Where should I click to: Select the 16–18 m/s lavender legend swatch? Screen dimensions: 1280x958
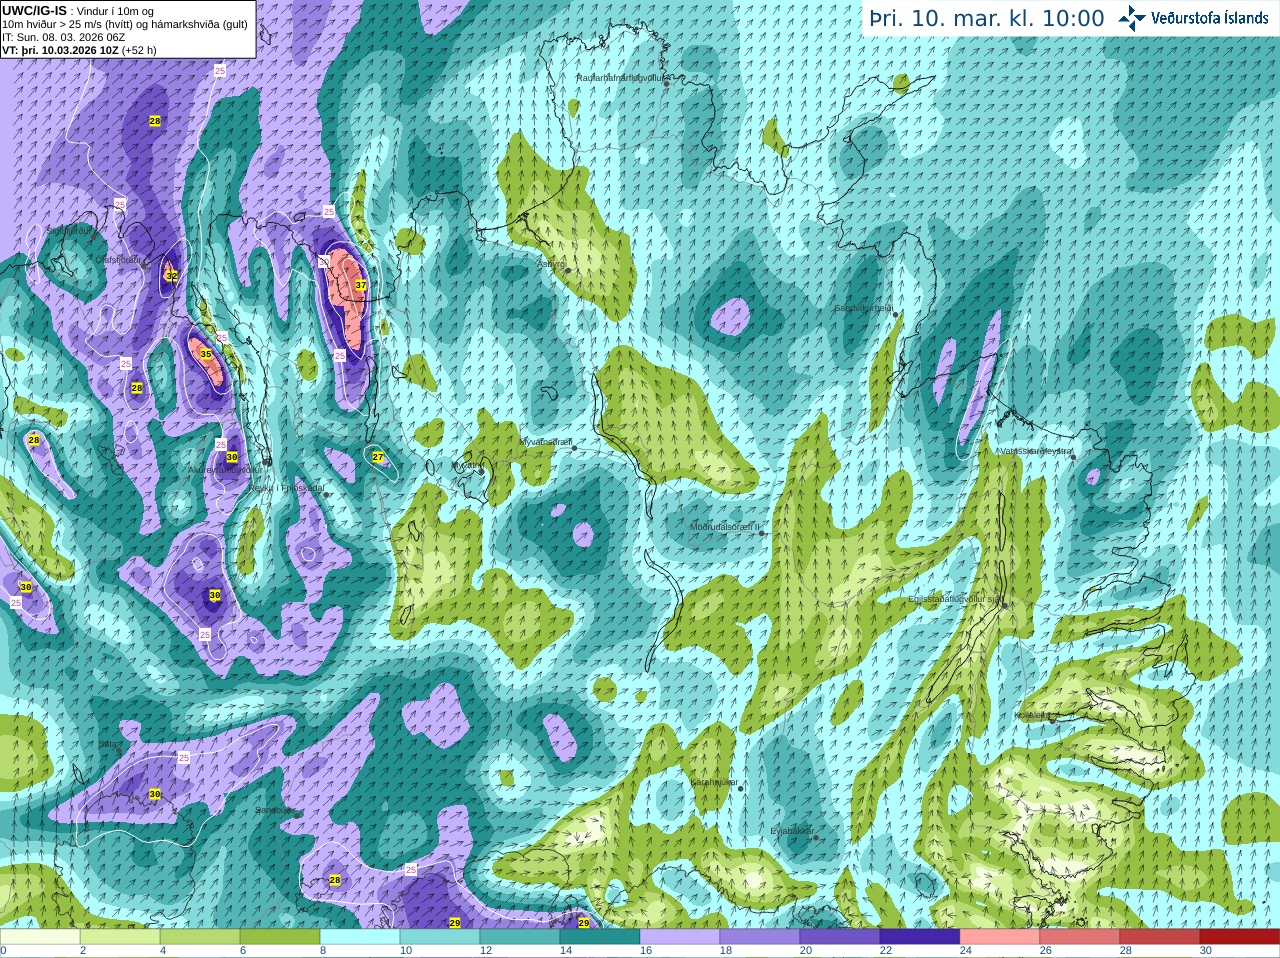pyautogui.click(x=680, y=937)
